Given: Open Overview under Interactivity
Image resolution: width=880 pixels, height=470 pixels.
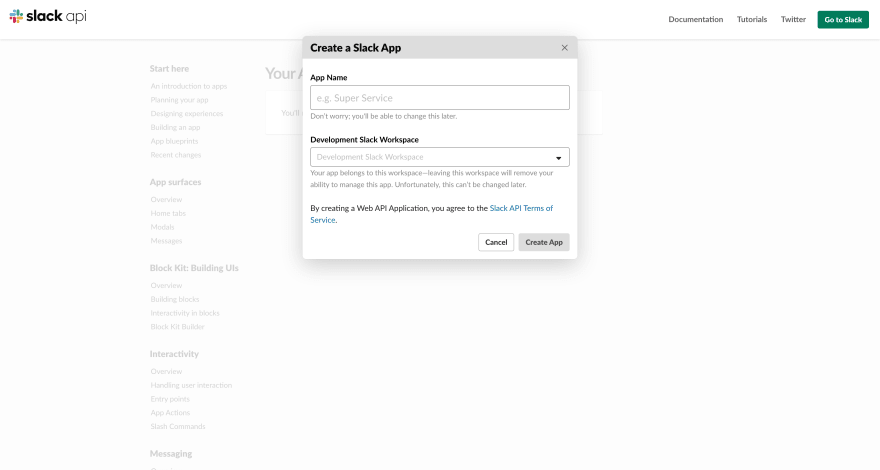Looking at the screenshot, I should pyautogui.click(x=166, y=371).
